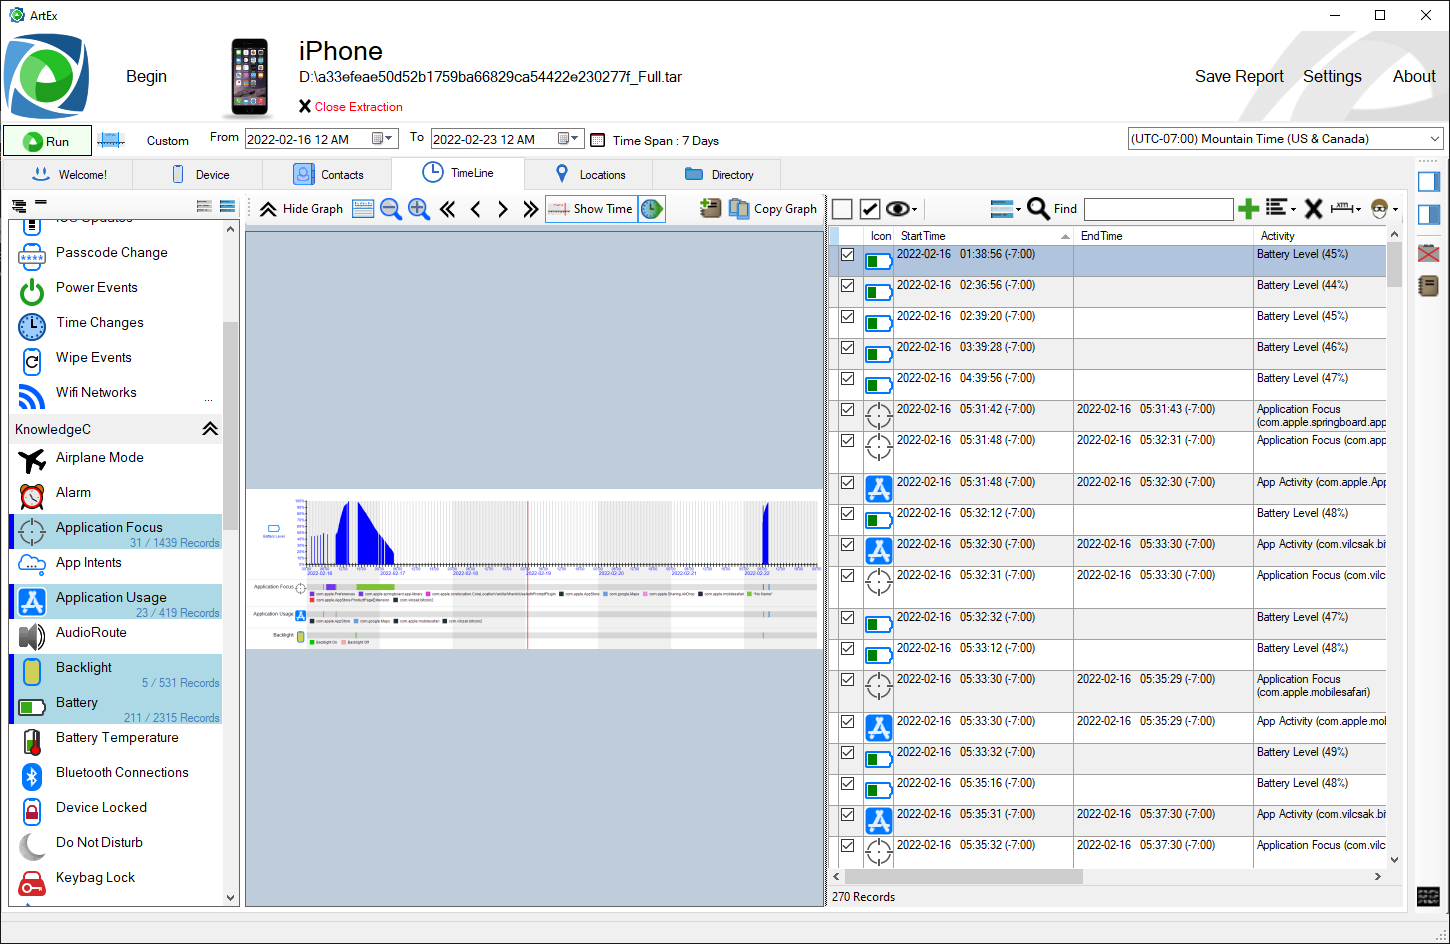1450x944 pixels.
Task: Zoom out the timeline graph
Action: [391, 208]
